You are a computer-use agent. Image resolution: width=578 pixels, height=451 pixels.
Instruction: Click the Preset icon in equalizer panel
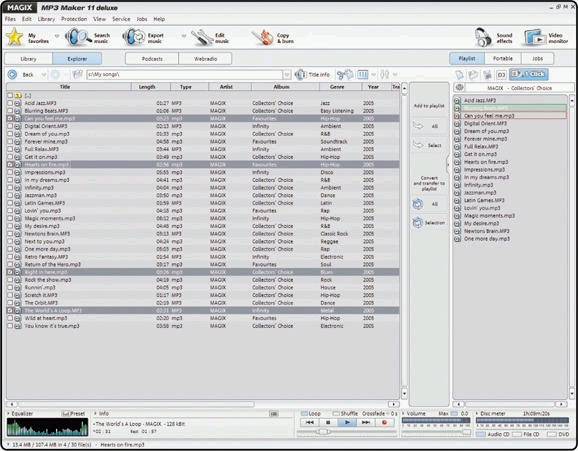click(x=66, y=413)
